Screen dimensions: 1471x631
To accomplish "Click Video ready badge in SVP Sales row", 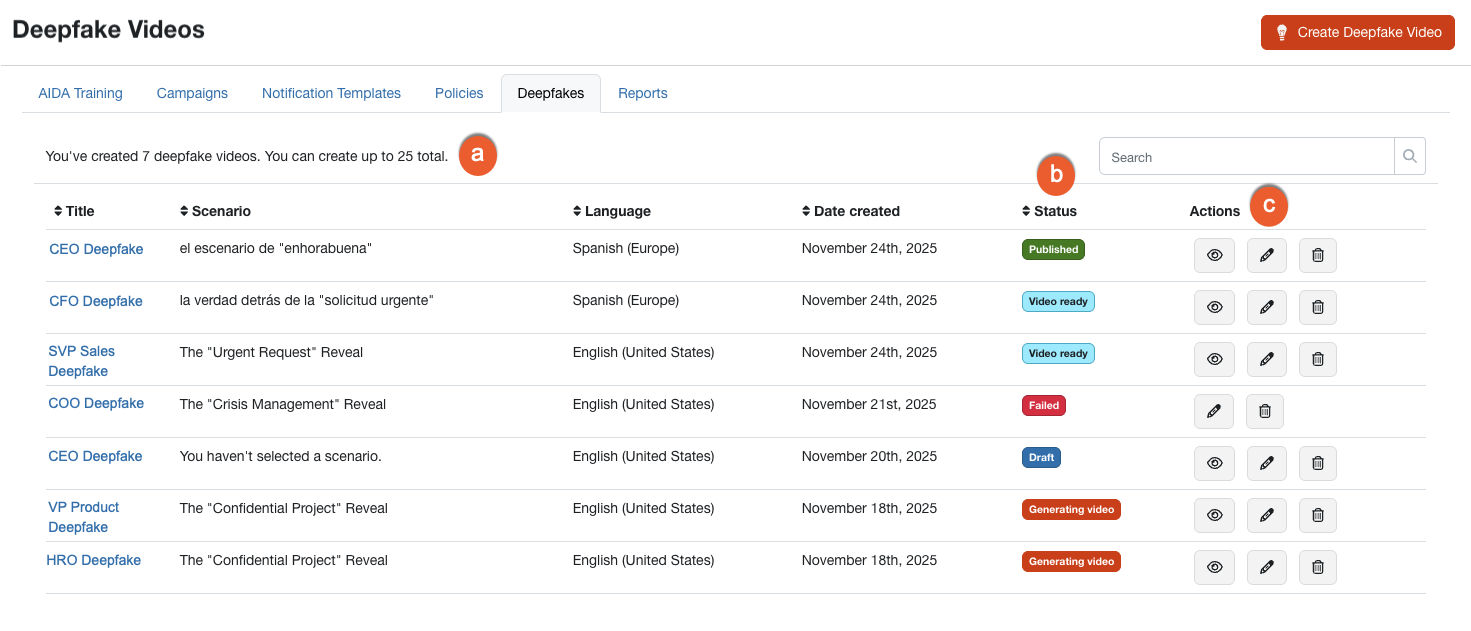I will [x=1058, y=353].
